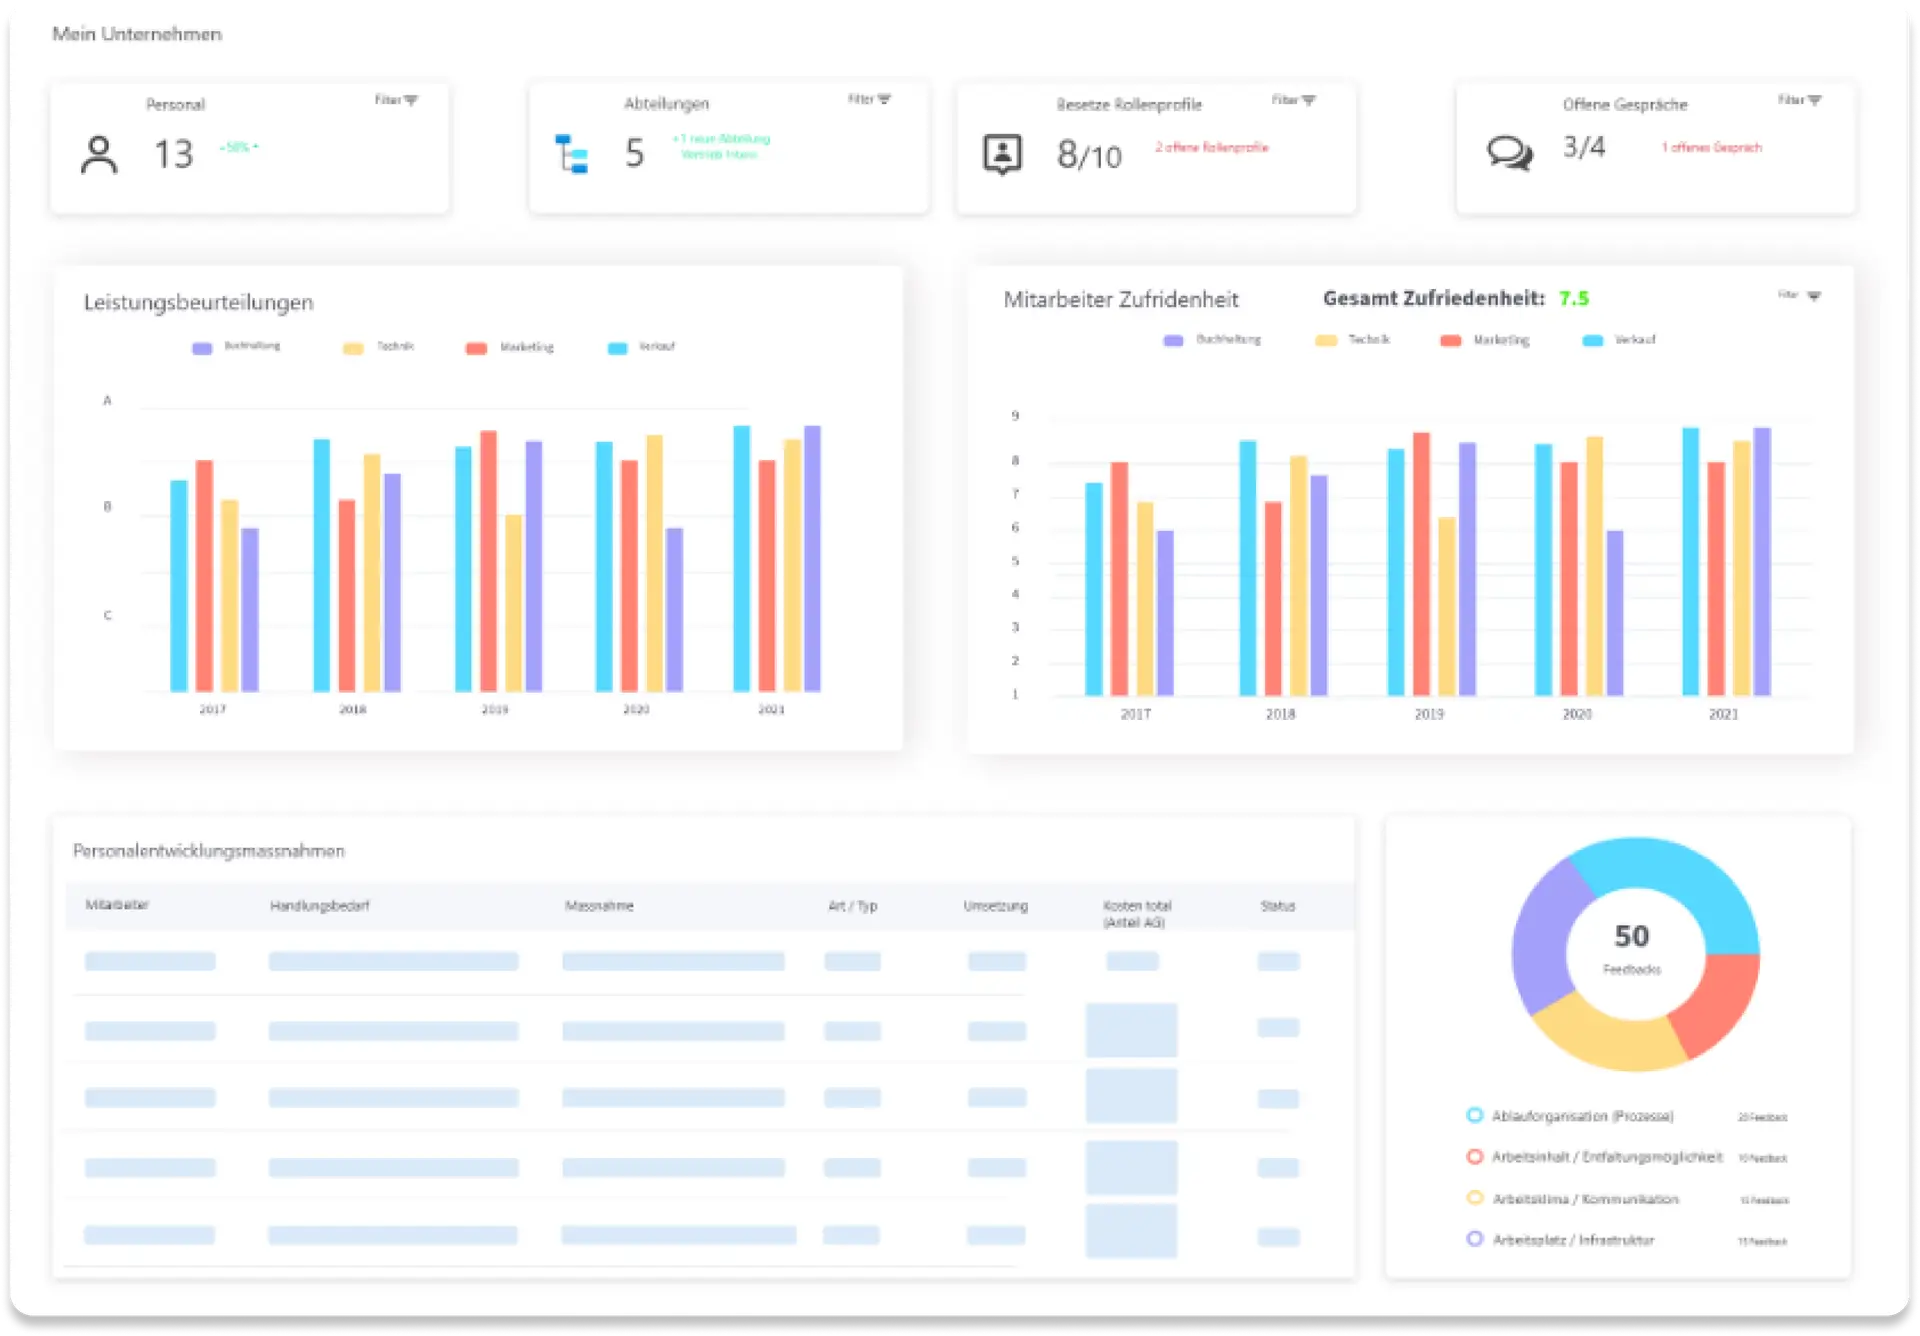Click the Personalentwicklungsmassnahmen table title
Viewport: 1920px width, 1336px height.
coord(208,851)
